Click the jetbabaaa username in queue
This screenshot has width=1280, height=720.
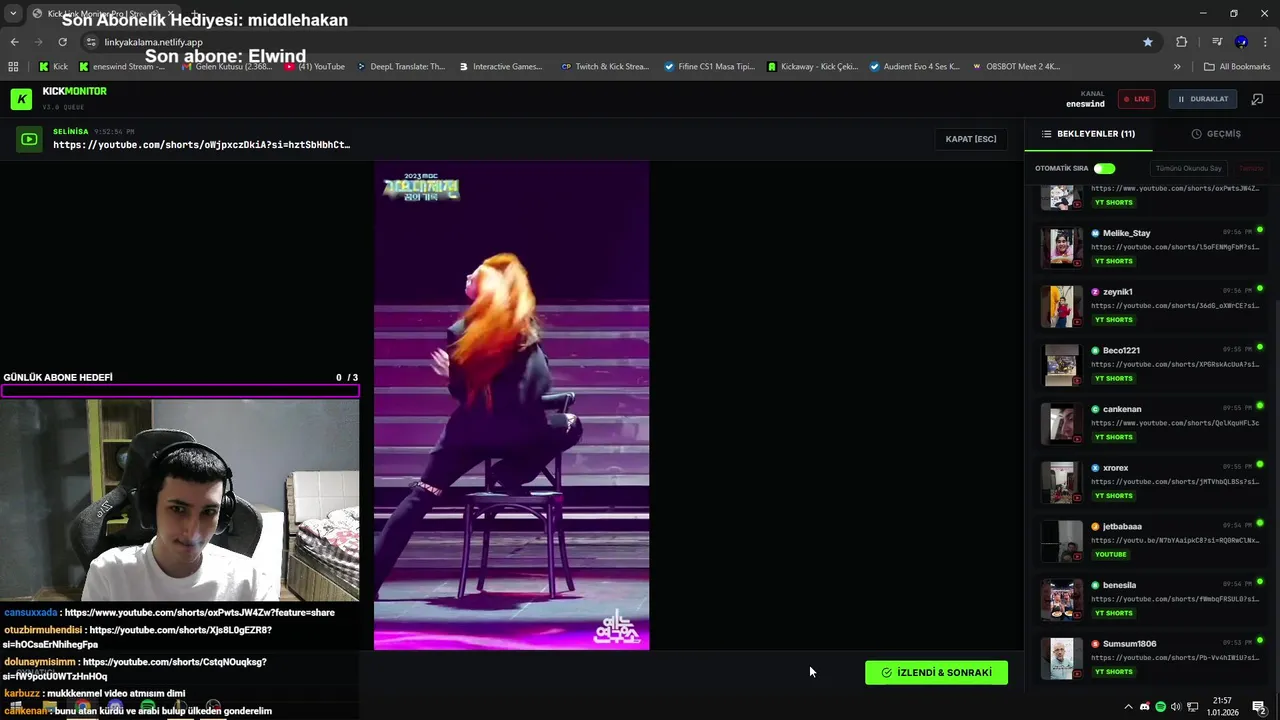[x=1122, y=526]
